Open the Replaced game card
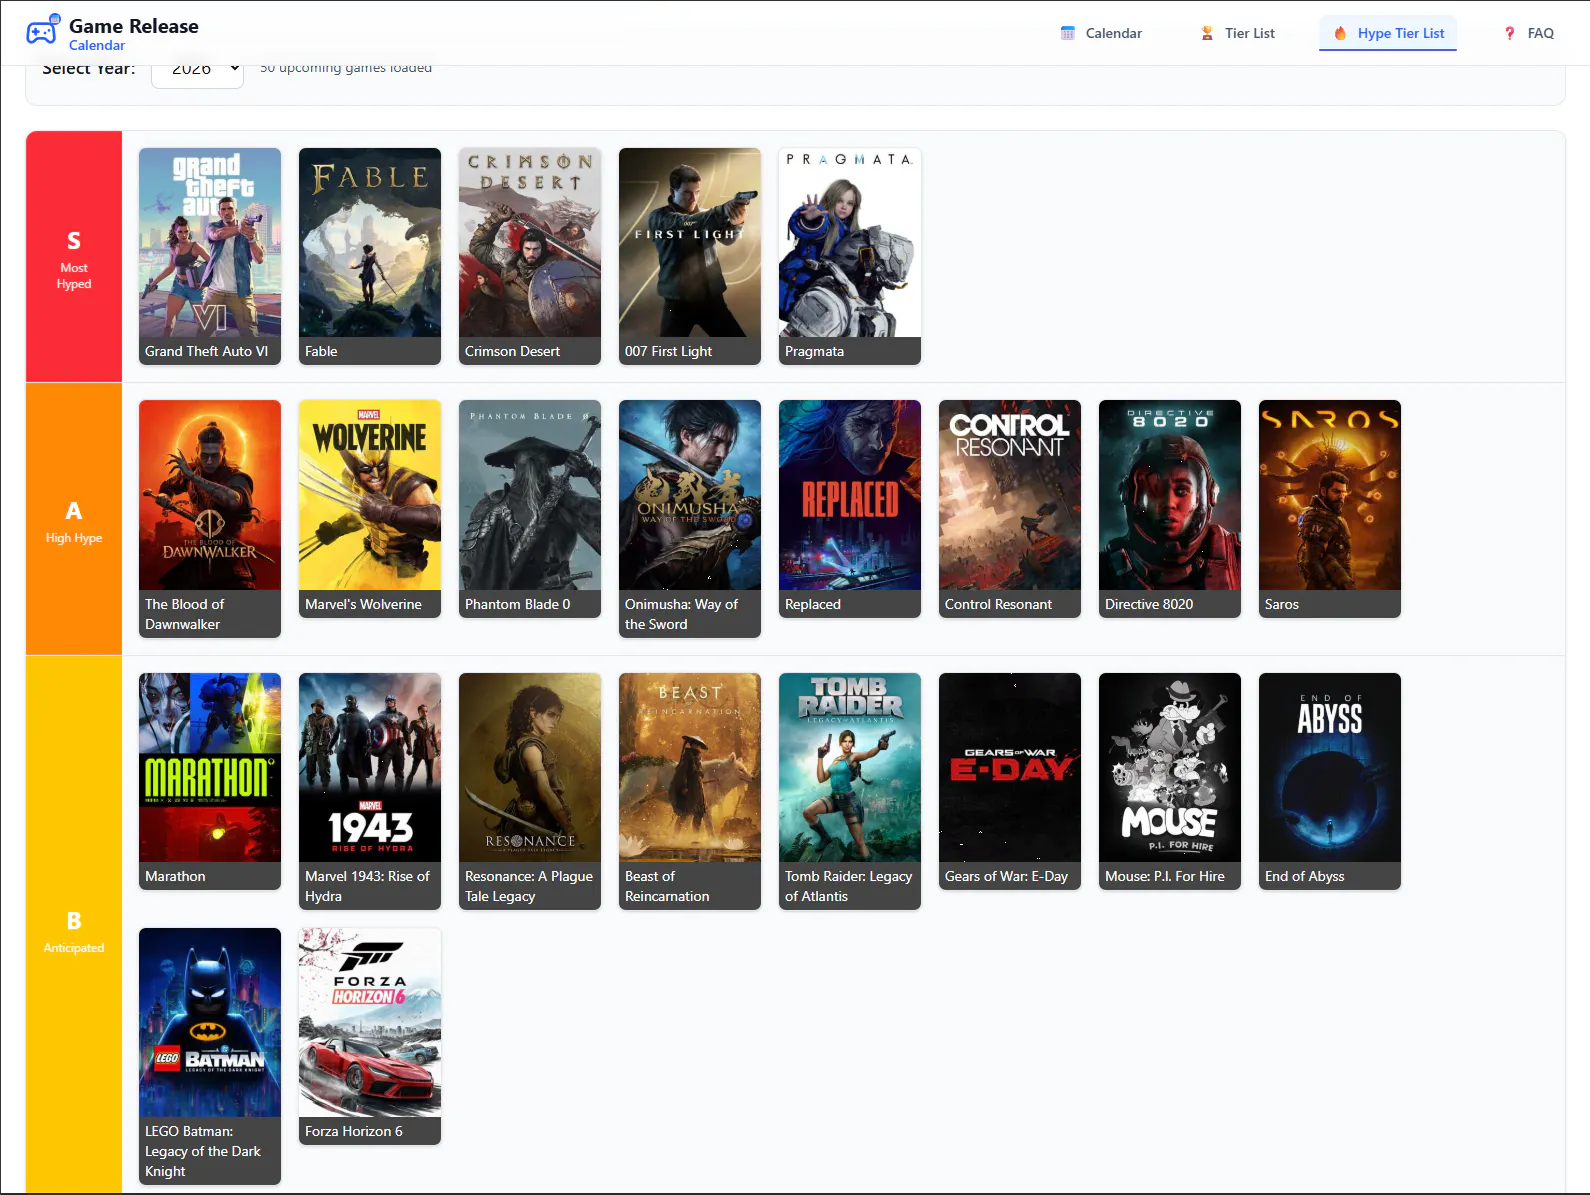Image resolution: width=1590 pixels, height=1195 pixels. click(x=850, y=509)
